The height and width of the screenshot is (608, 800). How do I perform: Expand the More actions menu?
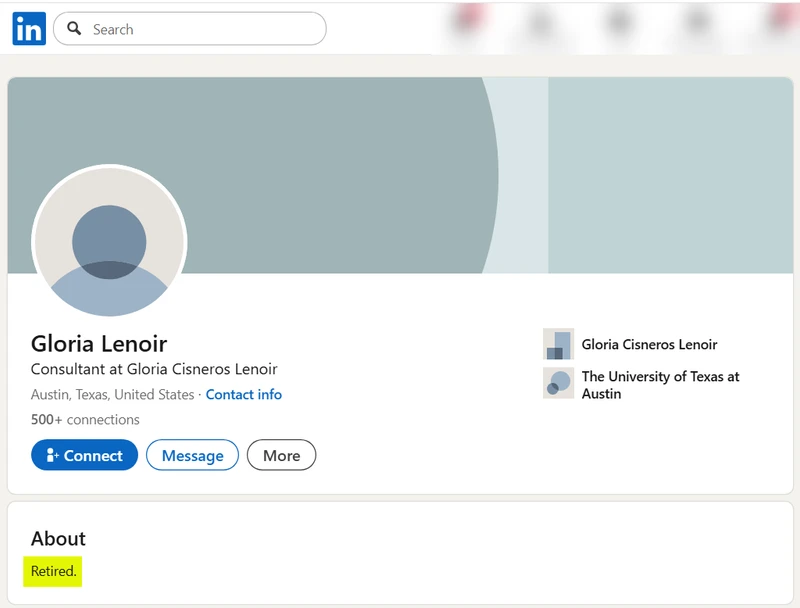click(x=281, y=455)
